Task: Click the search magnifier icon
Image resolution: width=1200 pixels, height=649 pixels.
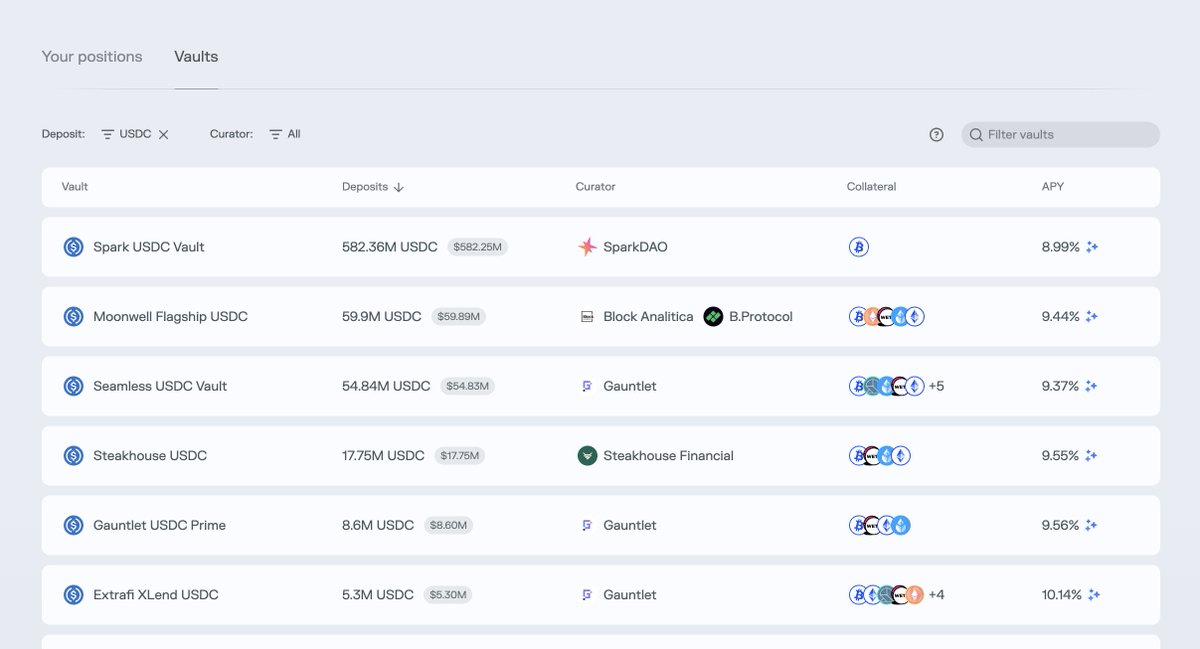Action: pos(976,134)
